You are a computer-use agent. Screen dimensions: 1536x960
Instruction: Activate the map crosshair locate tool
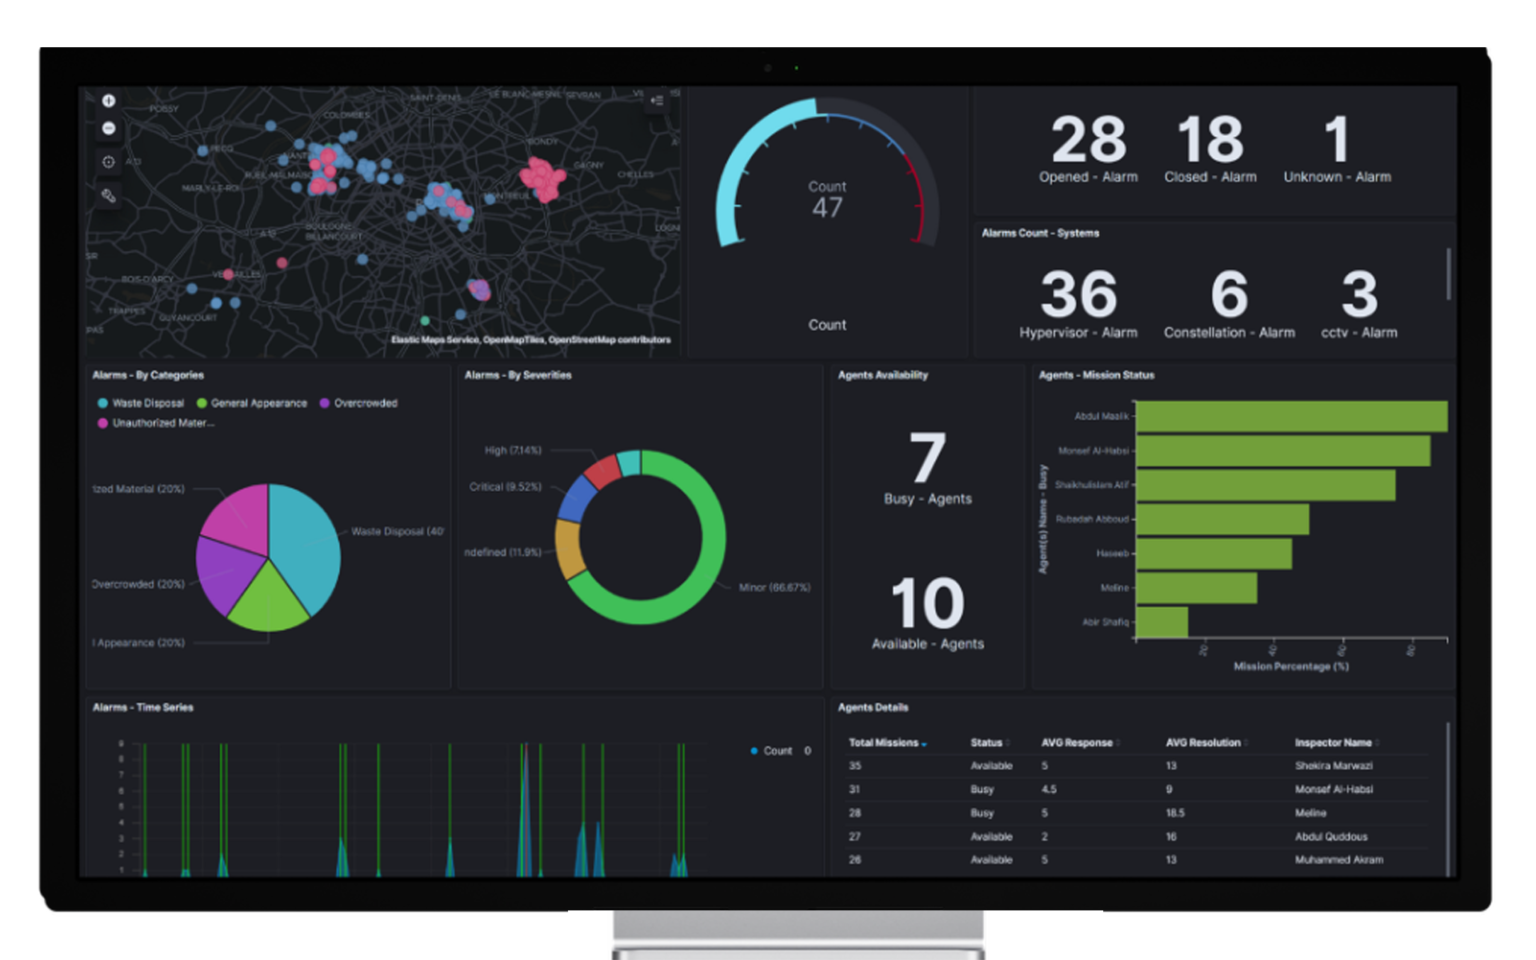click(108, 161)
